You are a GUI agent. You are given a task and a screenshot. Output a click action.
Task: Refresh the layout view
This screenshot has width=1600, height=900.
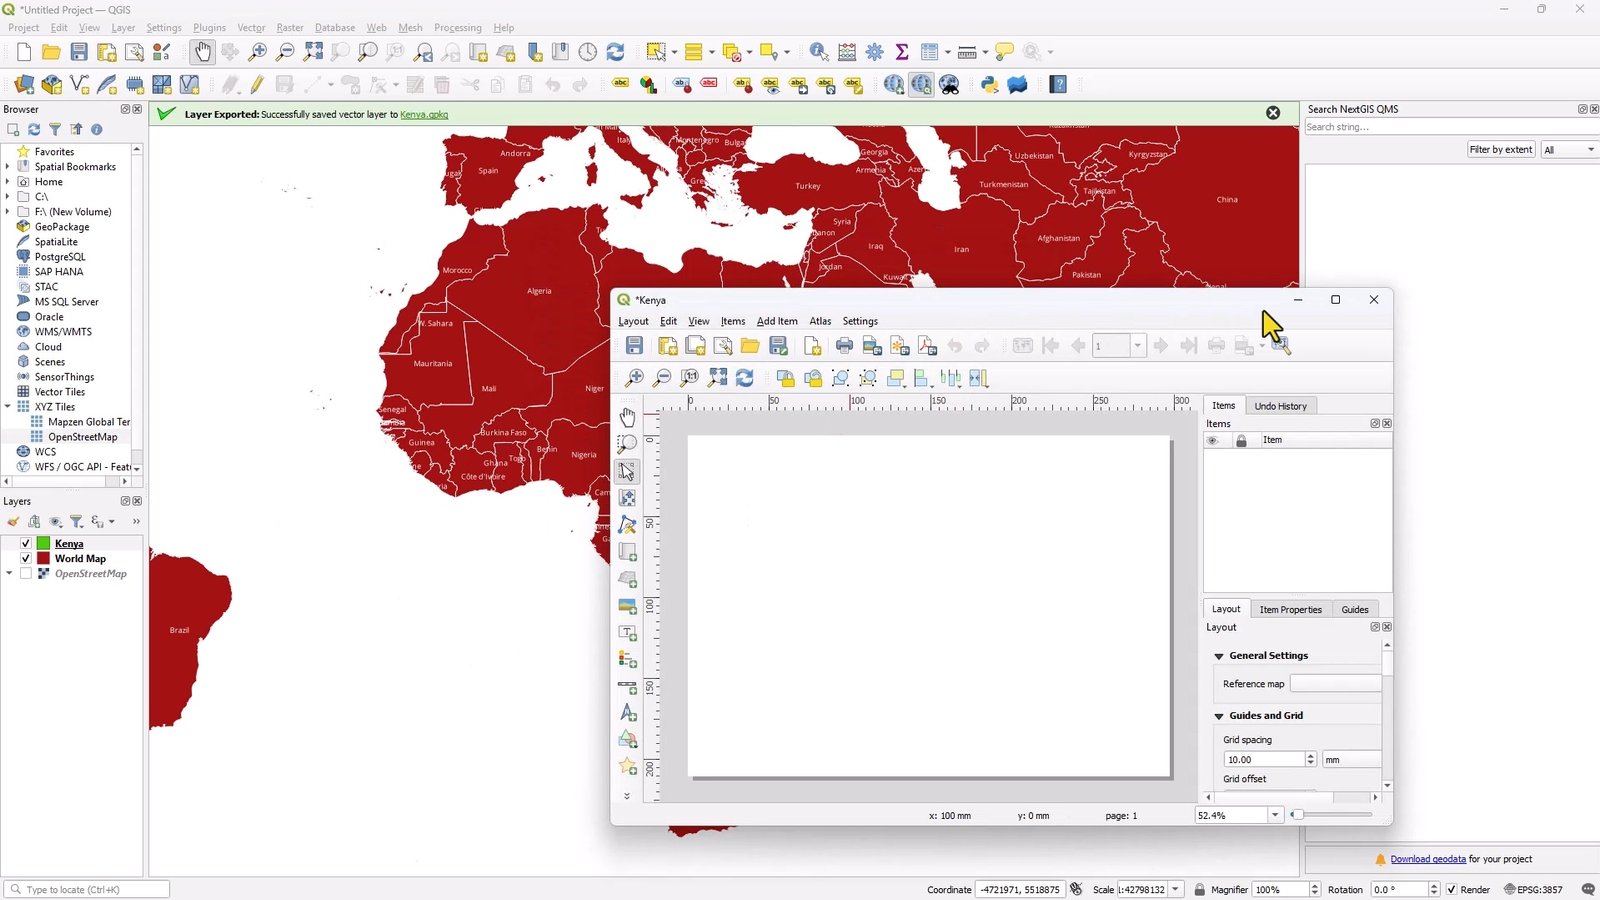click(743, 377)
